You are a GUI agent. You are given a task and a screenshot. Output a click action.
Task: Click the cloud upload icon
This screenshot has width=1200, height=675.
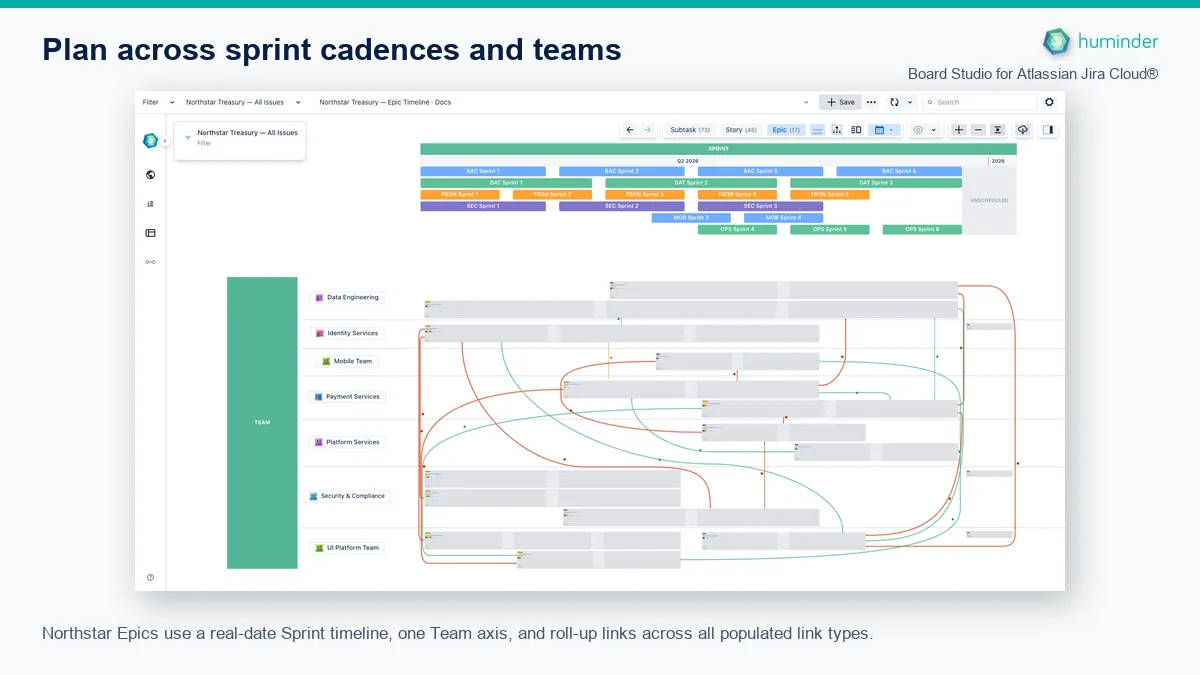click(x=1023, y=130)
